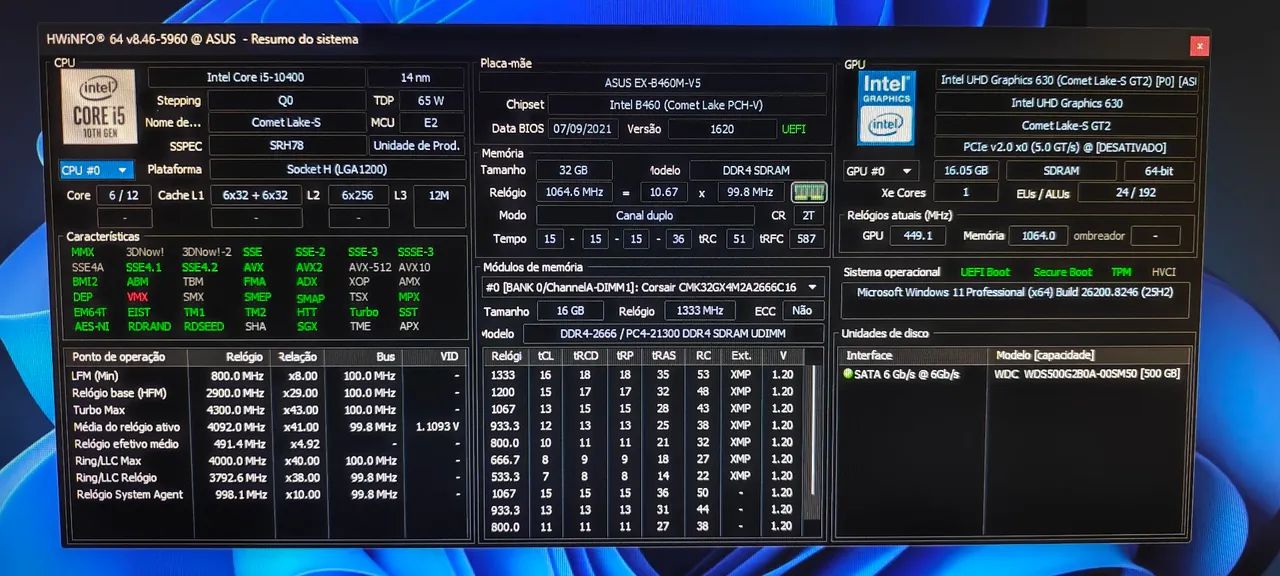Click the TPM status label

point(1121,272)
